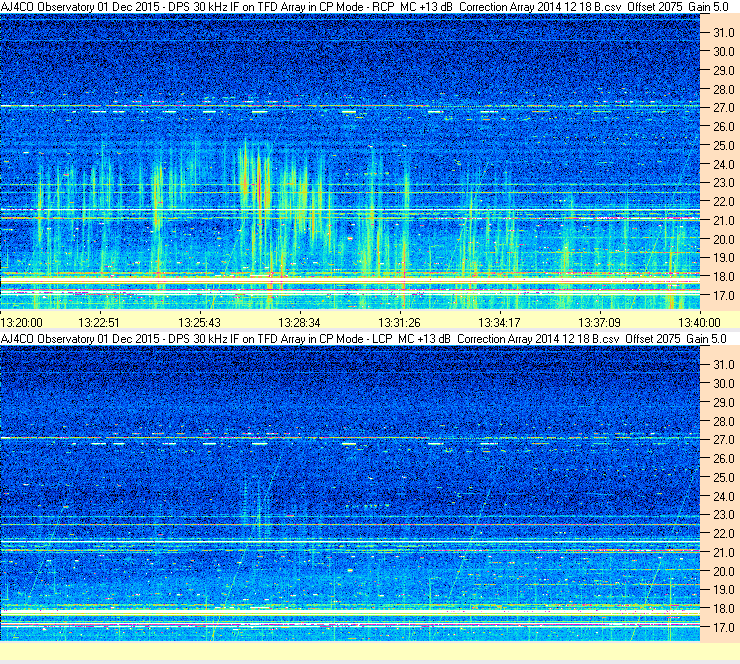740x664 pixels.
Task: Click the LCP spectrogram title line
Action: [x=363, y=339]
